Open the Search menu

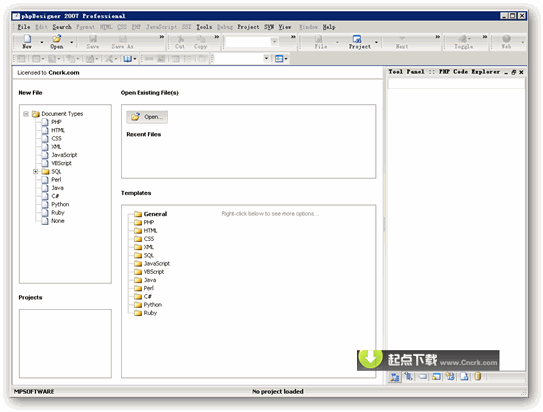coord(62,27)
